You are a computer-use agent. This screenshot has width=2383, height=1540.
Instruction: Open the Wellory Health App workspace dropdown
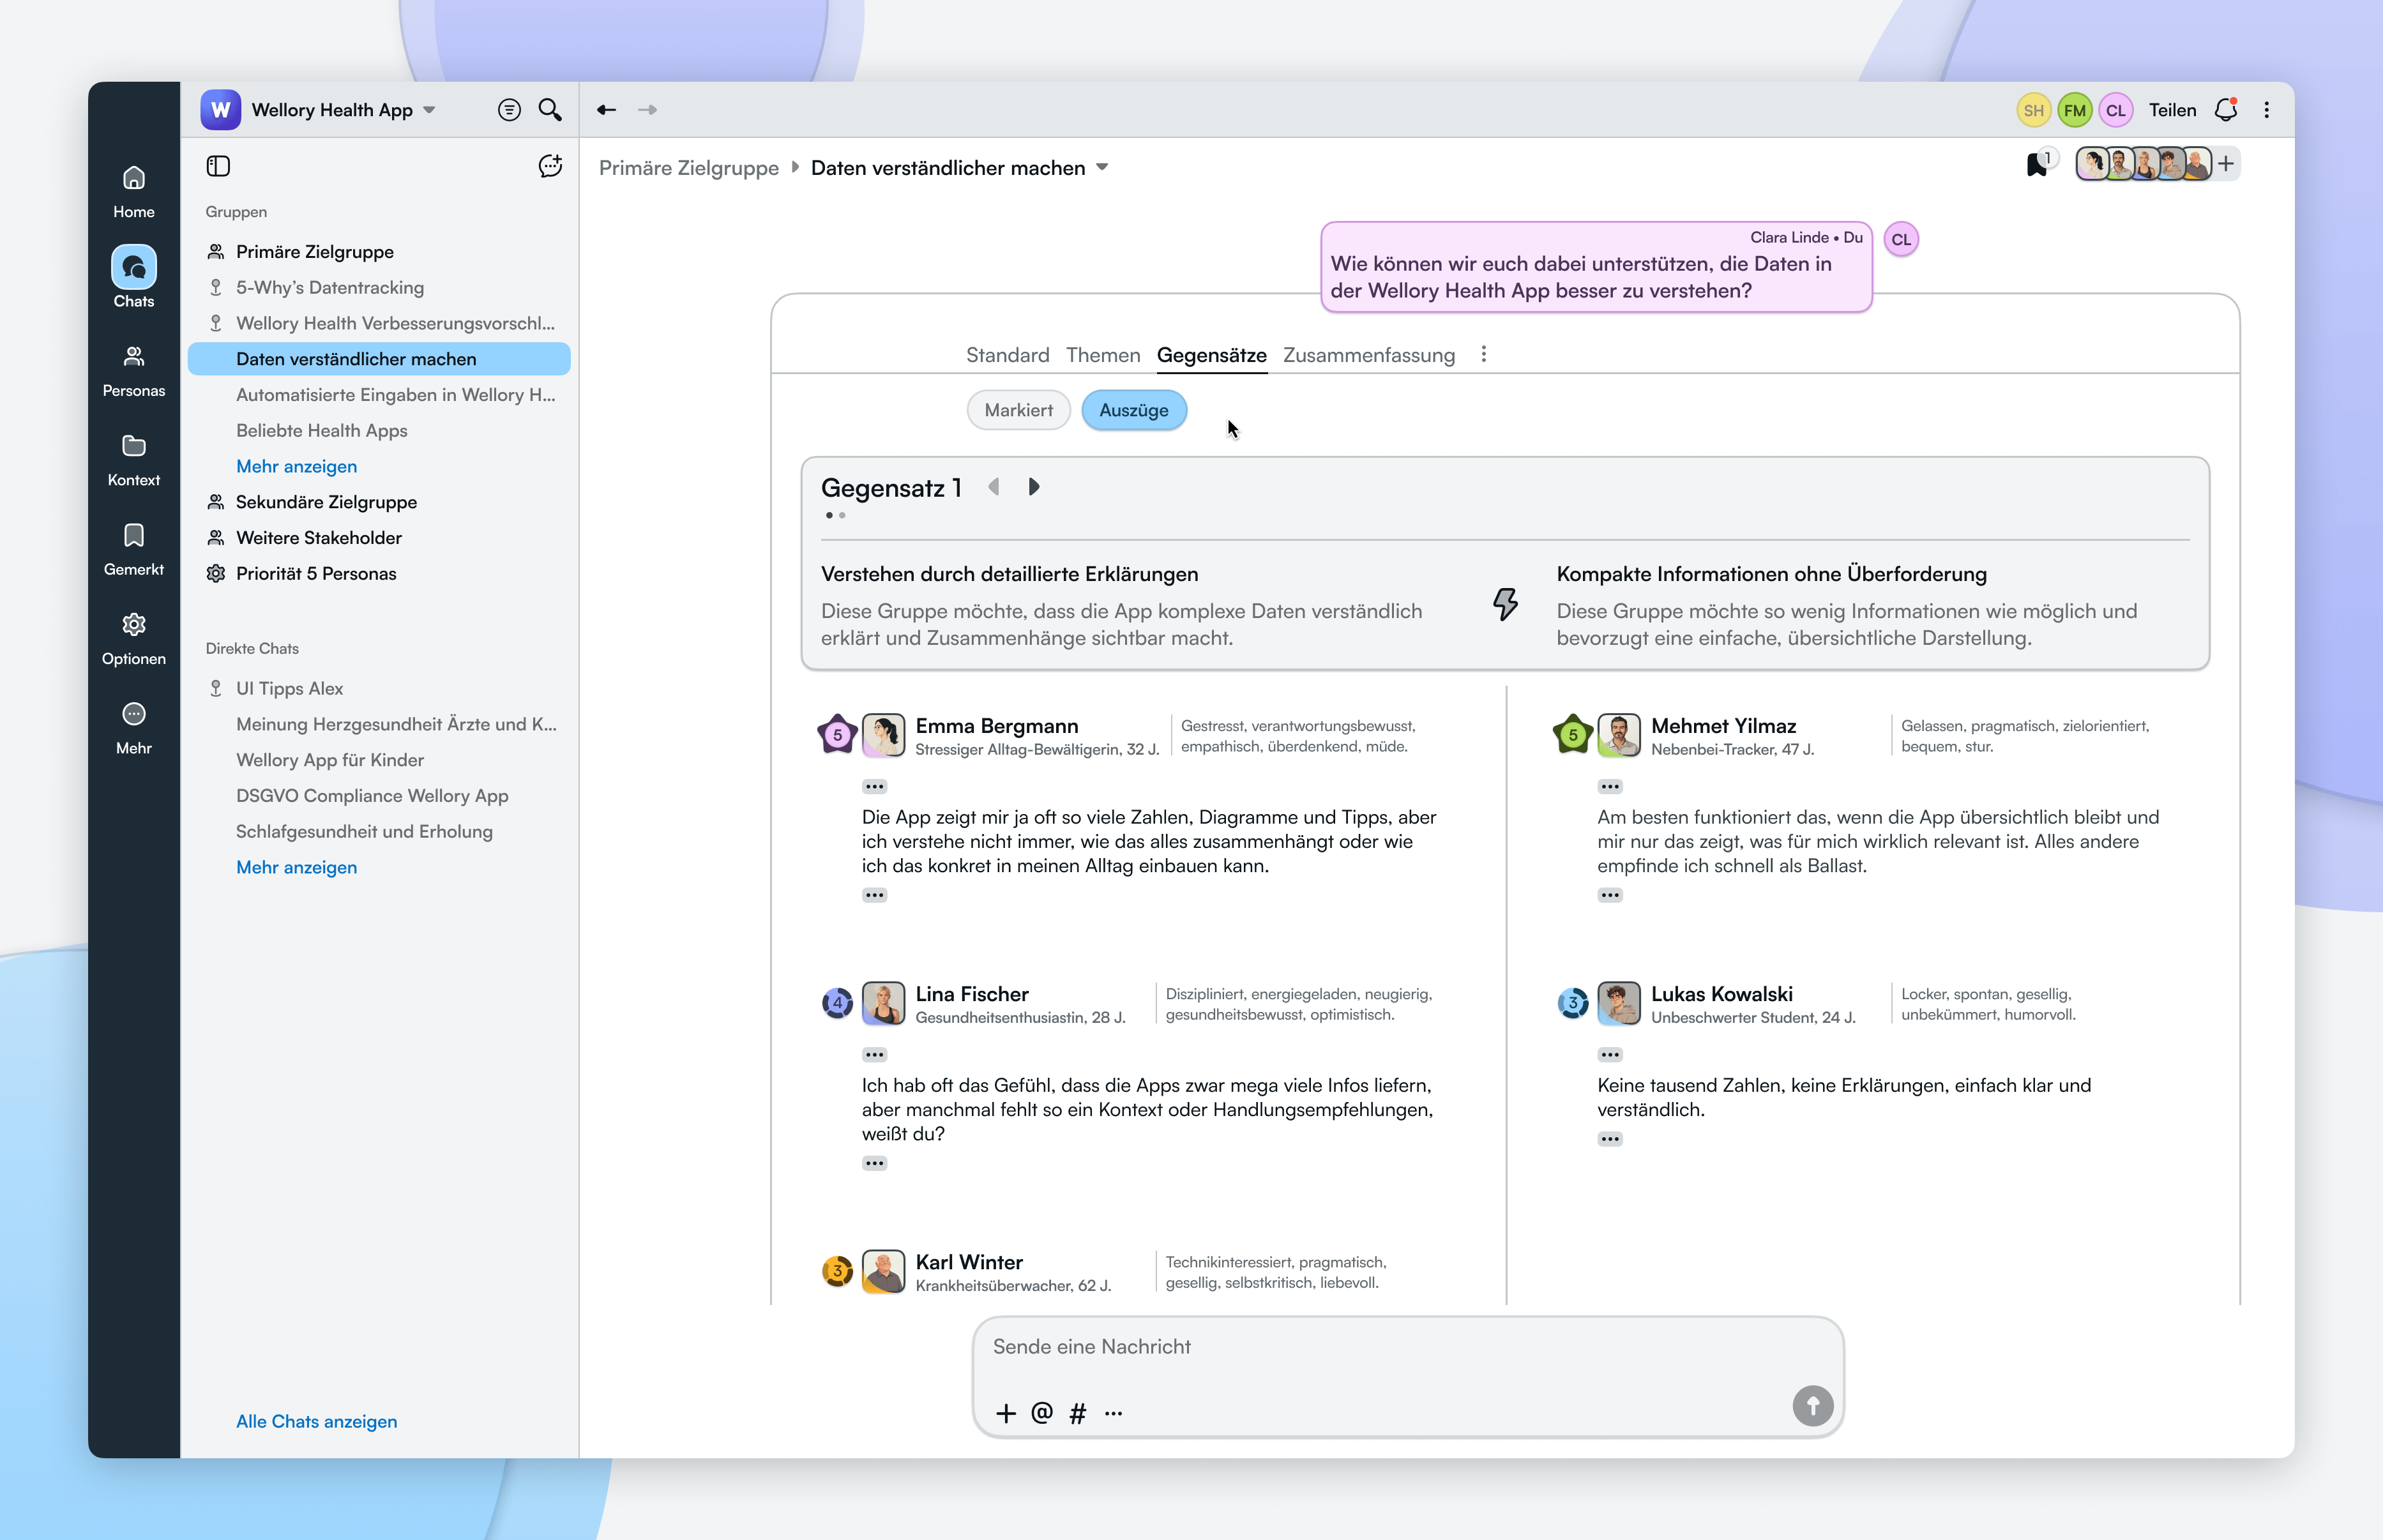(429, 110)
